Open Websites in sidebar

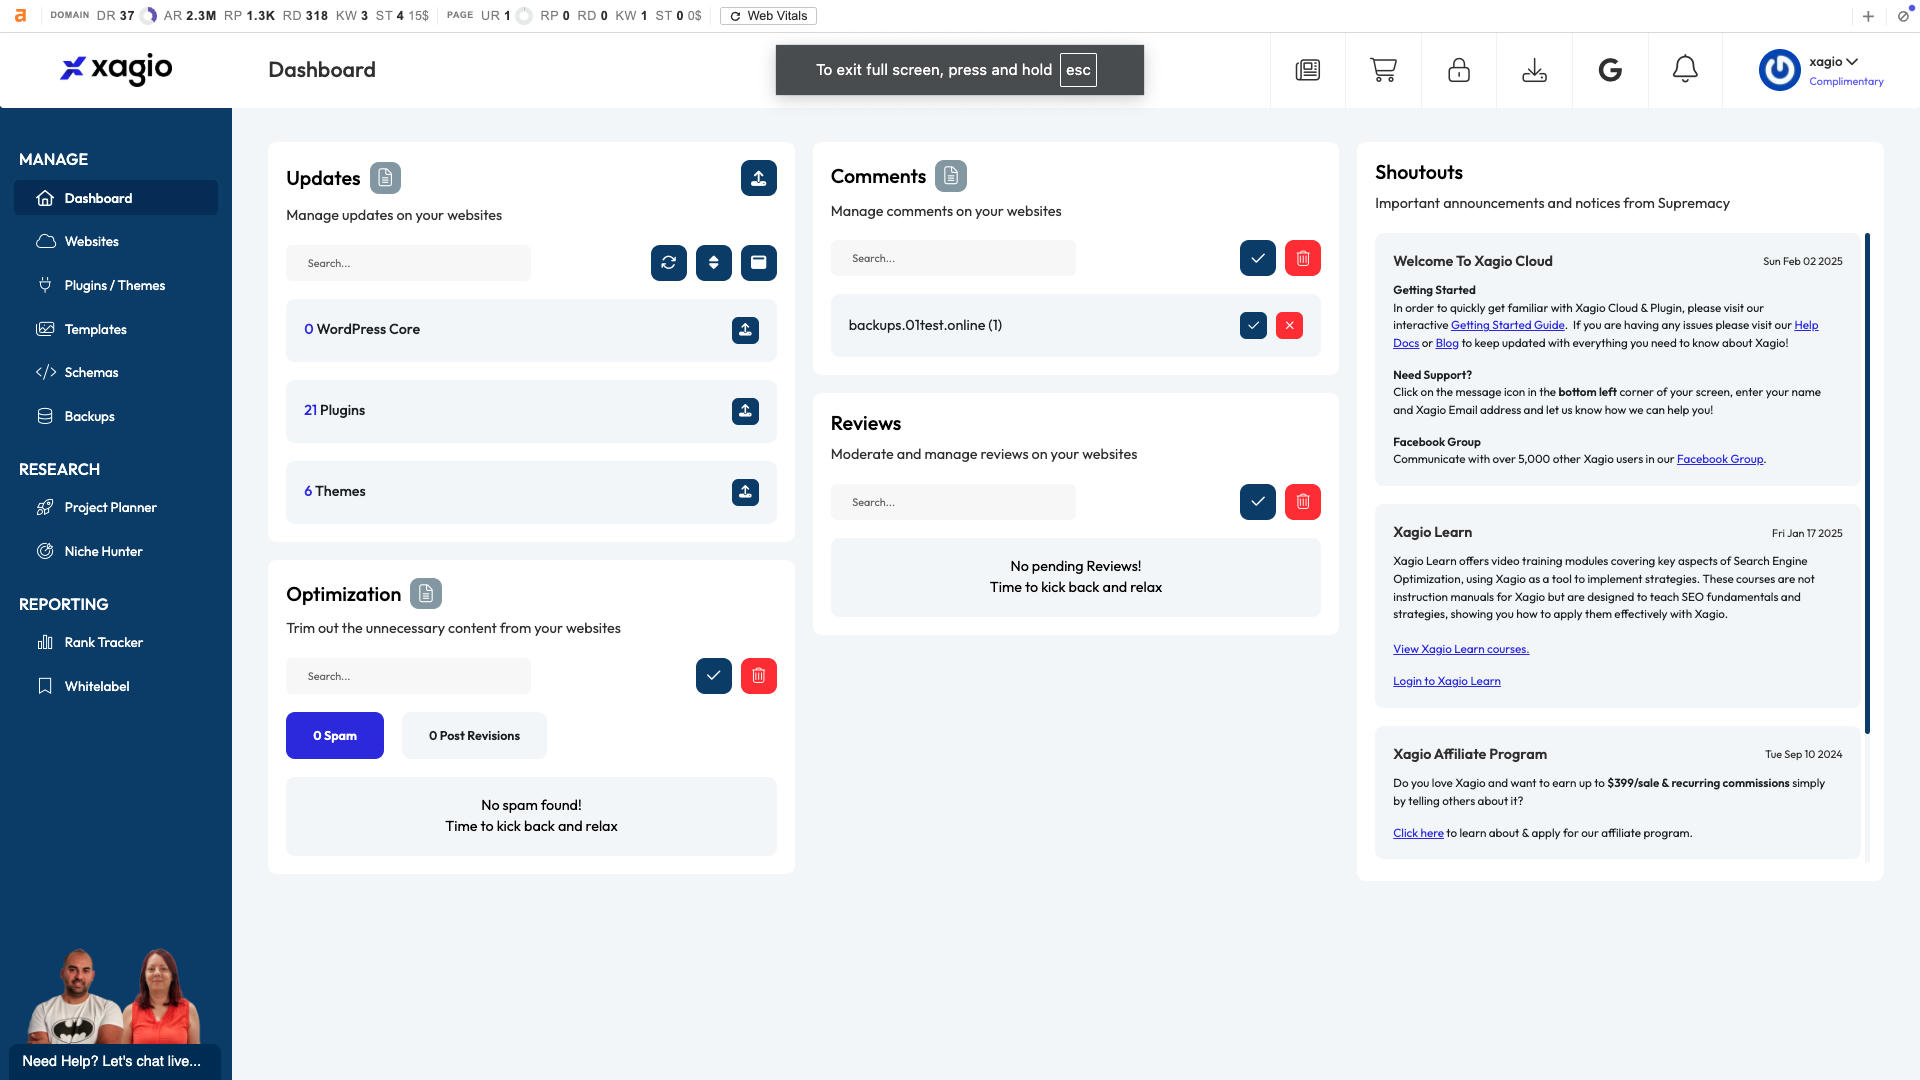116,241
